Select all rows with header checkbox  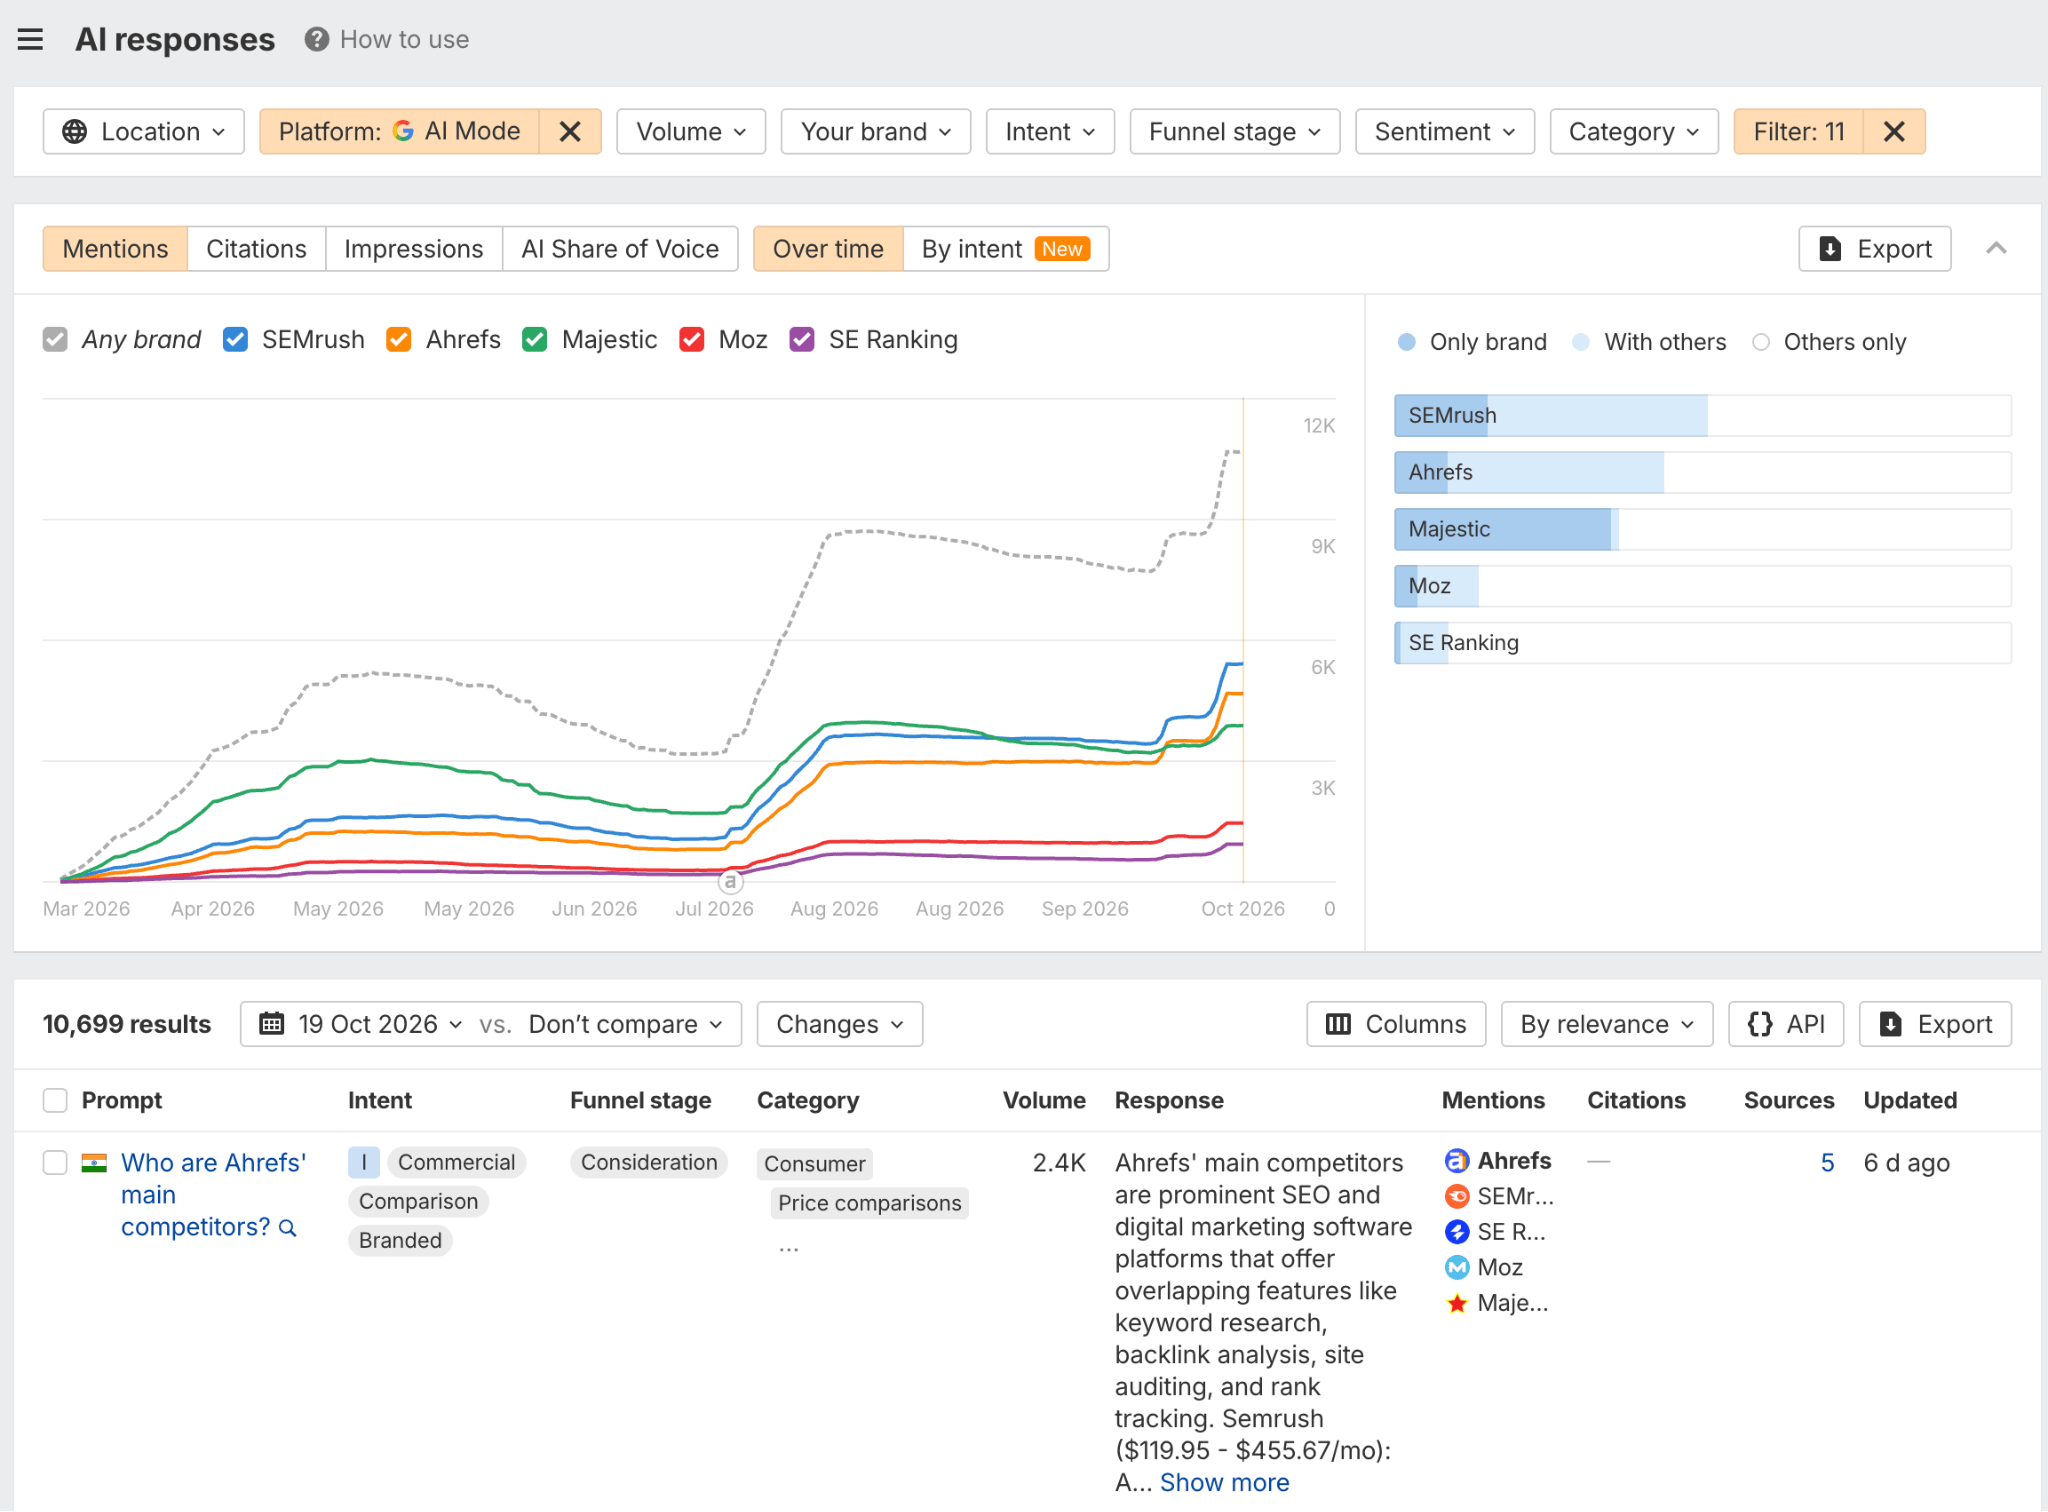point(55,1101)
